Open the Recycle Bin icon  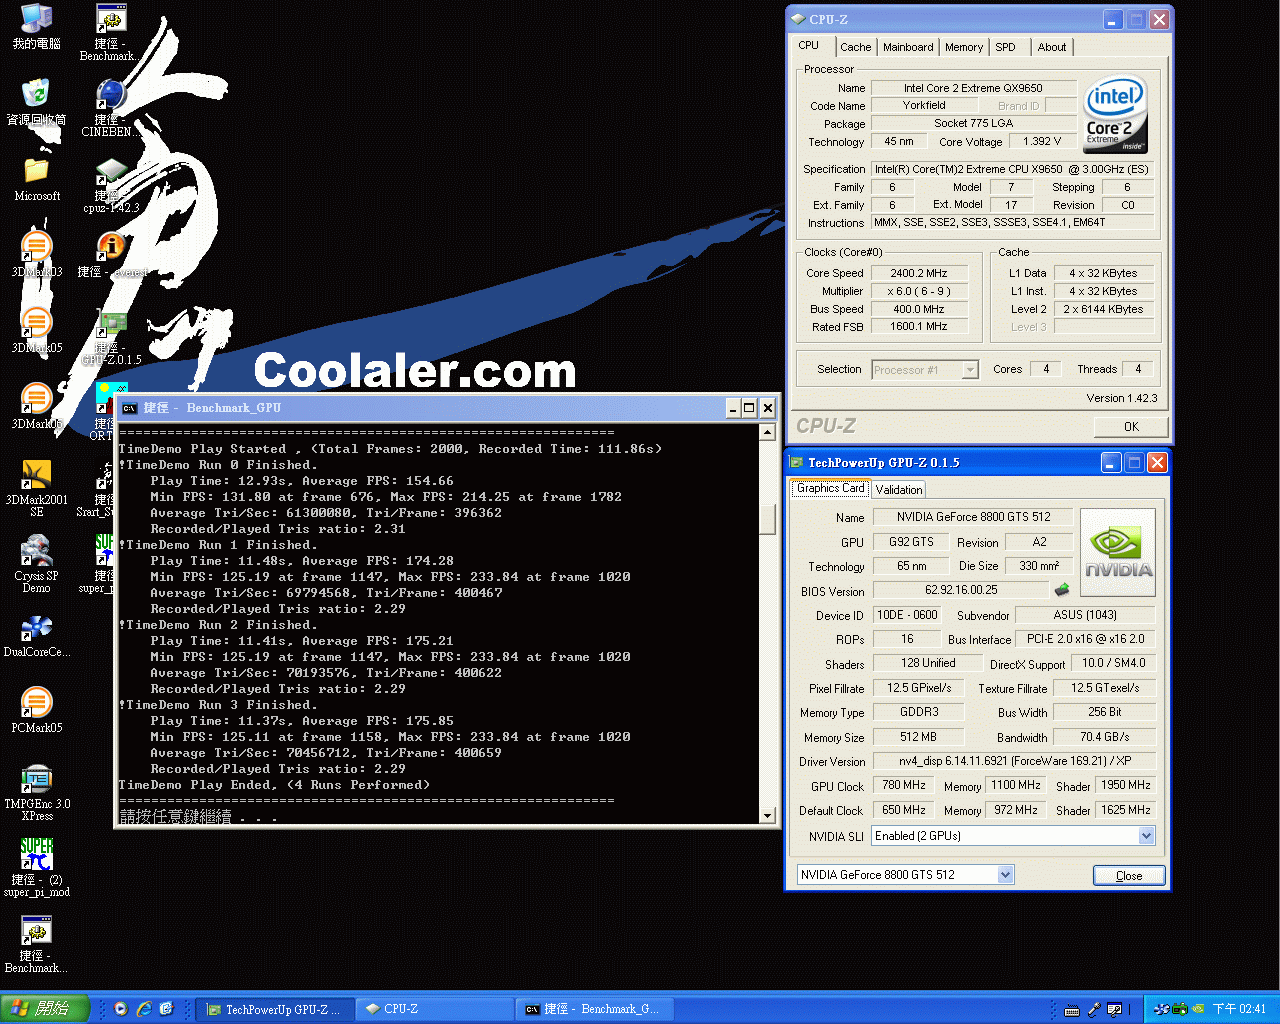tap(36, 102)
